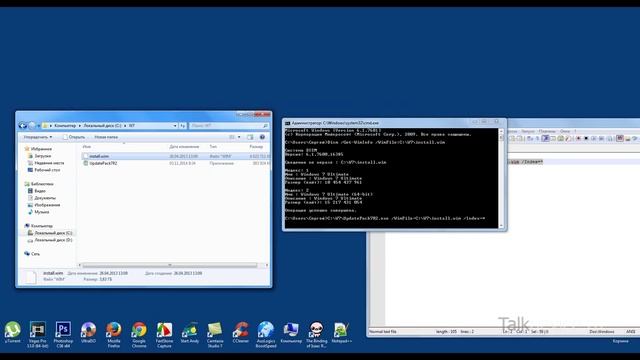
Task: Click W7 folder breadcrumb
Action: [x=132, y=126]
